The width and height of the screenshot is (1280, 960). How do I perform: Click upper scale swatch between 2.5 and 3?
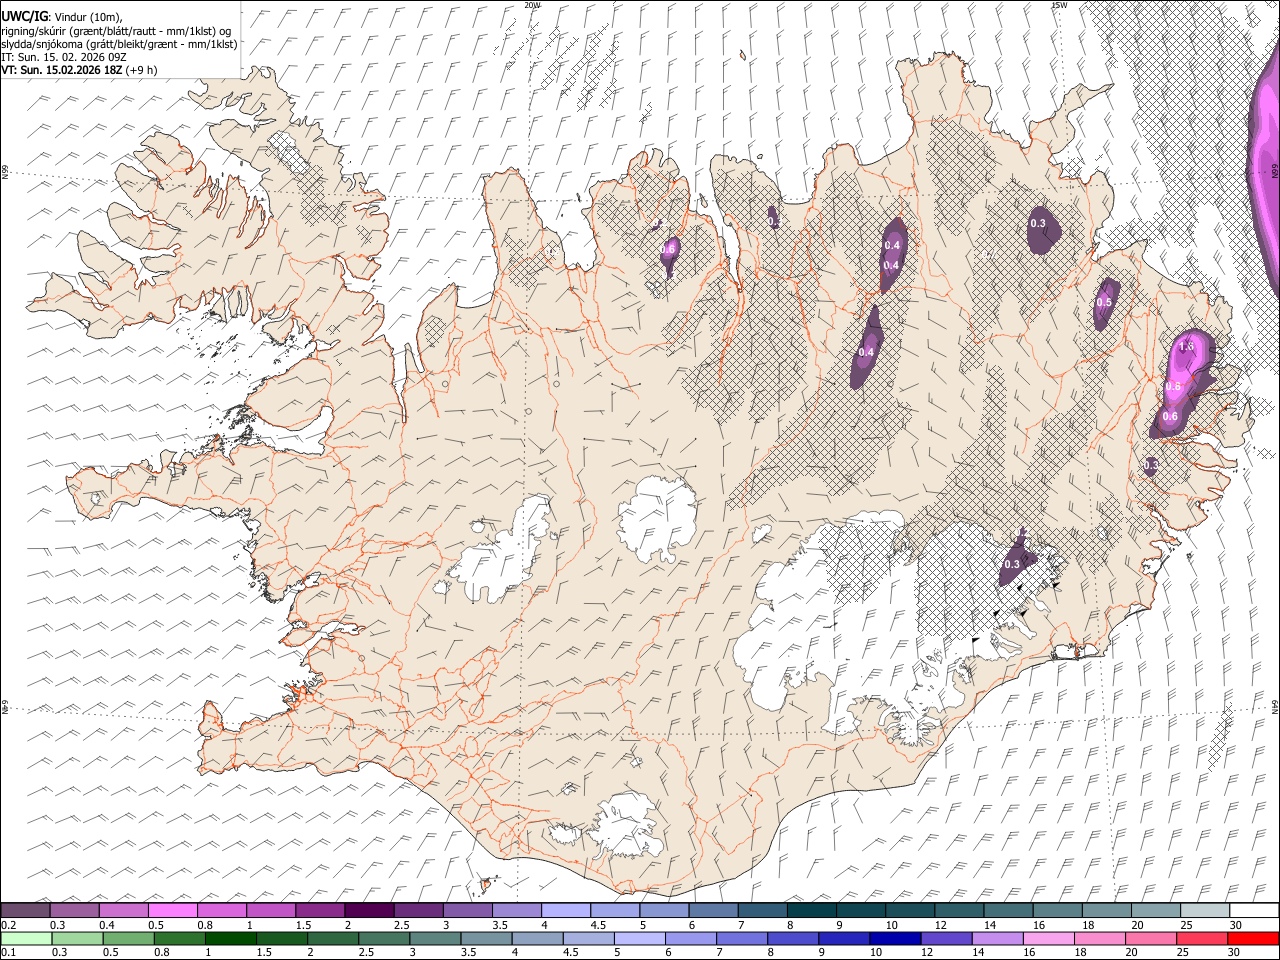pos(417,910)
